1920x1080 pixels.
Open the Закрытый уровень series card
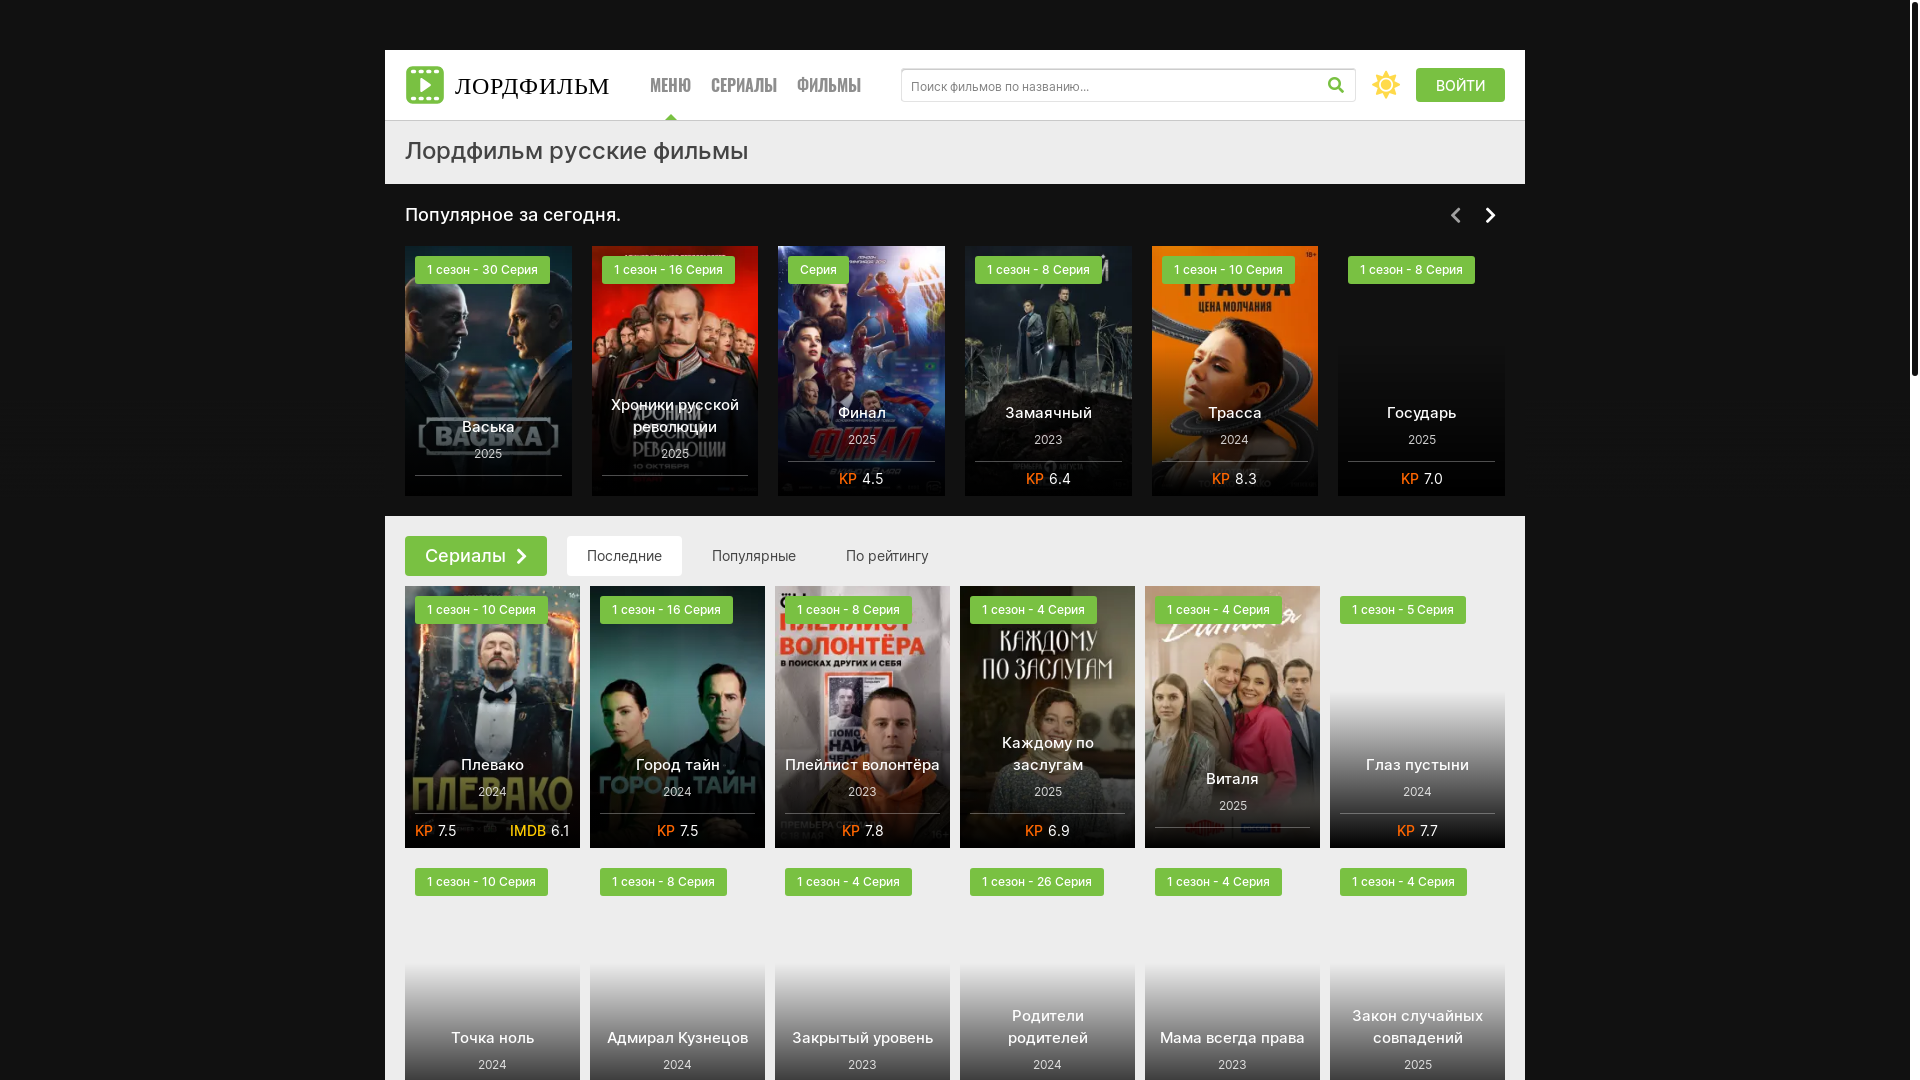862,970
